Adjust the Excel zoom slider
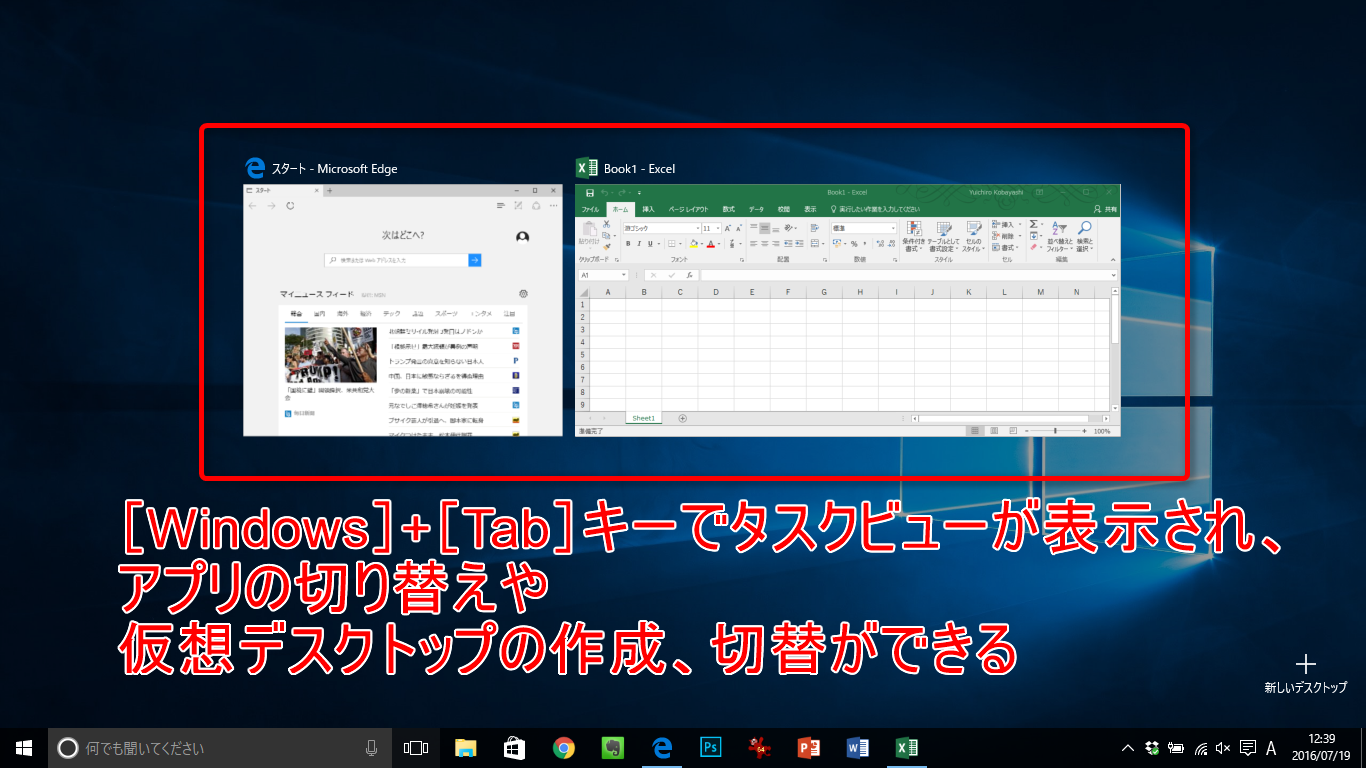This screenshot has width=1366, height=768. (x=1053, y=431)
